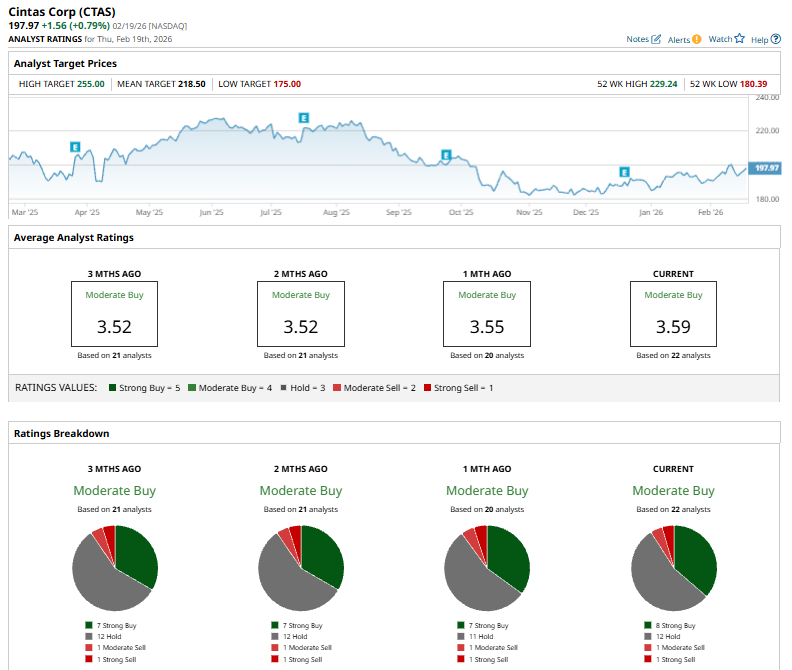792x670 pixels.
Task: Click the earnings marker near Apr '25
Action: (x=75, y=147)
